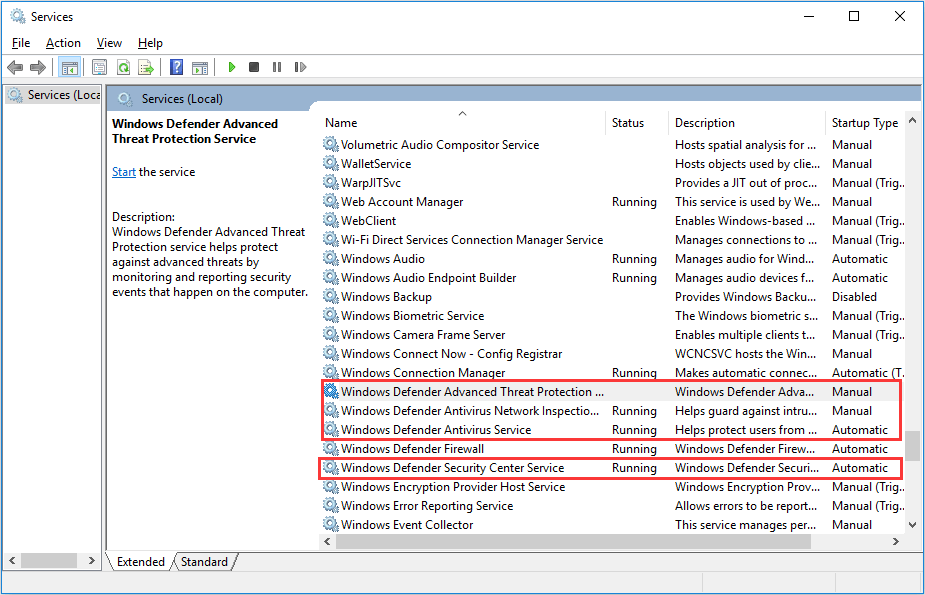Sort by the Status column header

[x=637, y=123]
